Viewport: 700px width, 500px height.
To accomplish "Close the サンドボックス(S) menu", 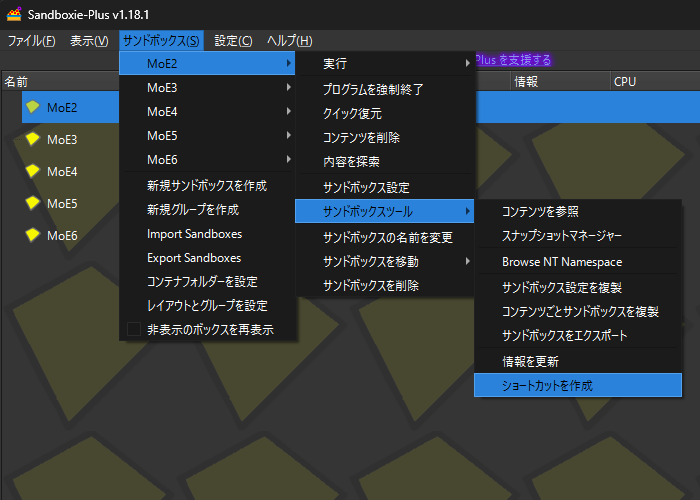I will [x=161, y=41].
